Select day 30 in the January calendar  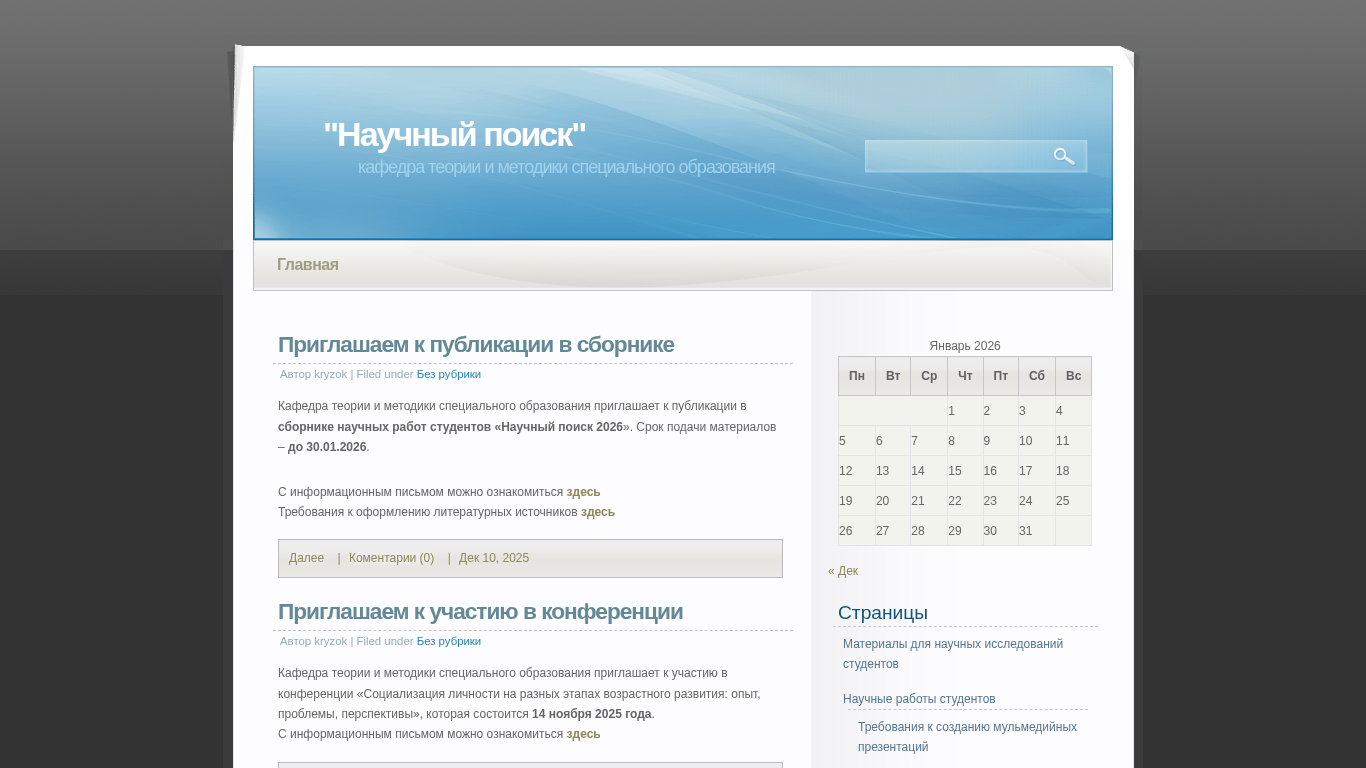point(990,531)
